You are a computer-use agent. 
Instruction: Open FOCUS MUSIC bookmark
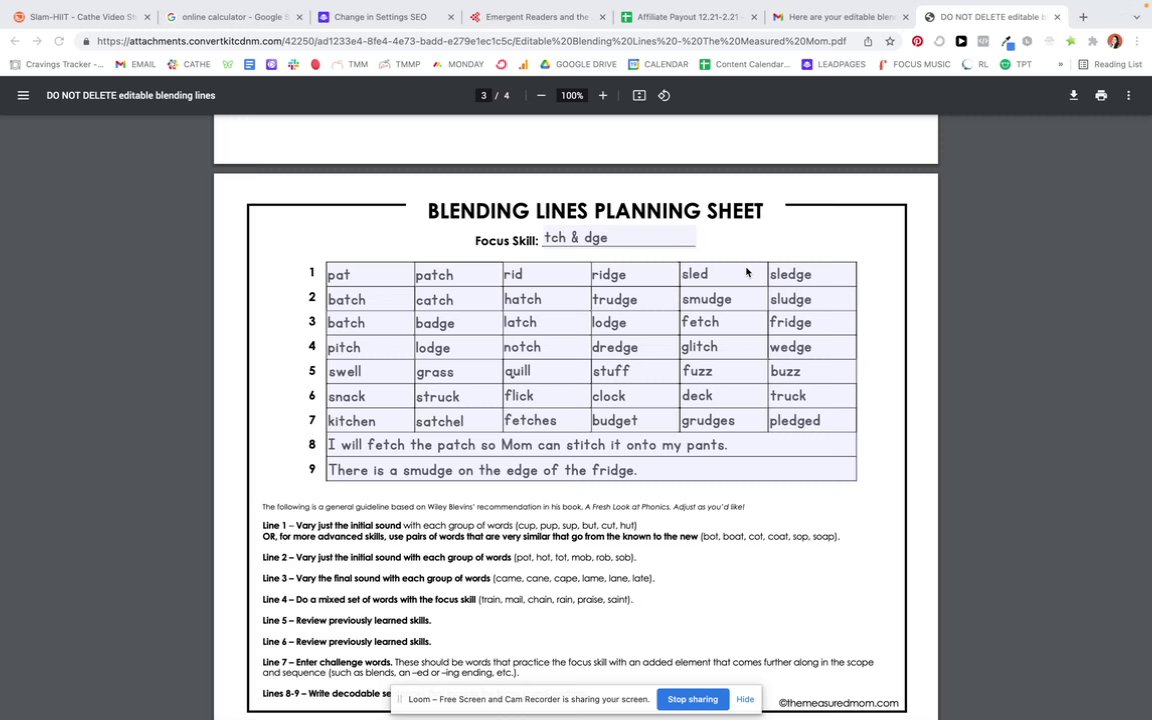tap(915, 65)
